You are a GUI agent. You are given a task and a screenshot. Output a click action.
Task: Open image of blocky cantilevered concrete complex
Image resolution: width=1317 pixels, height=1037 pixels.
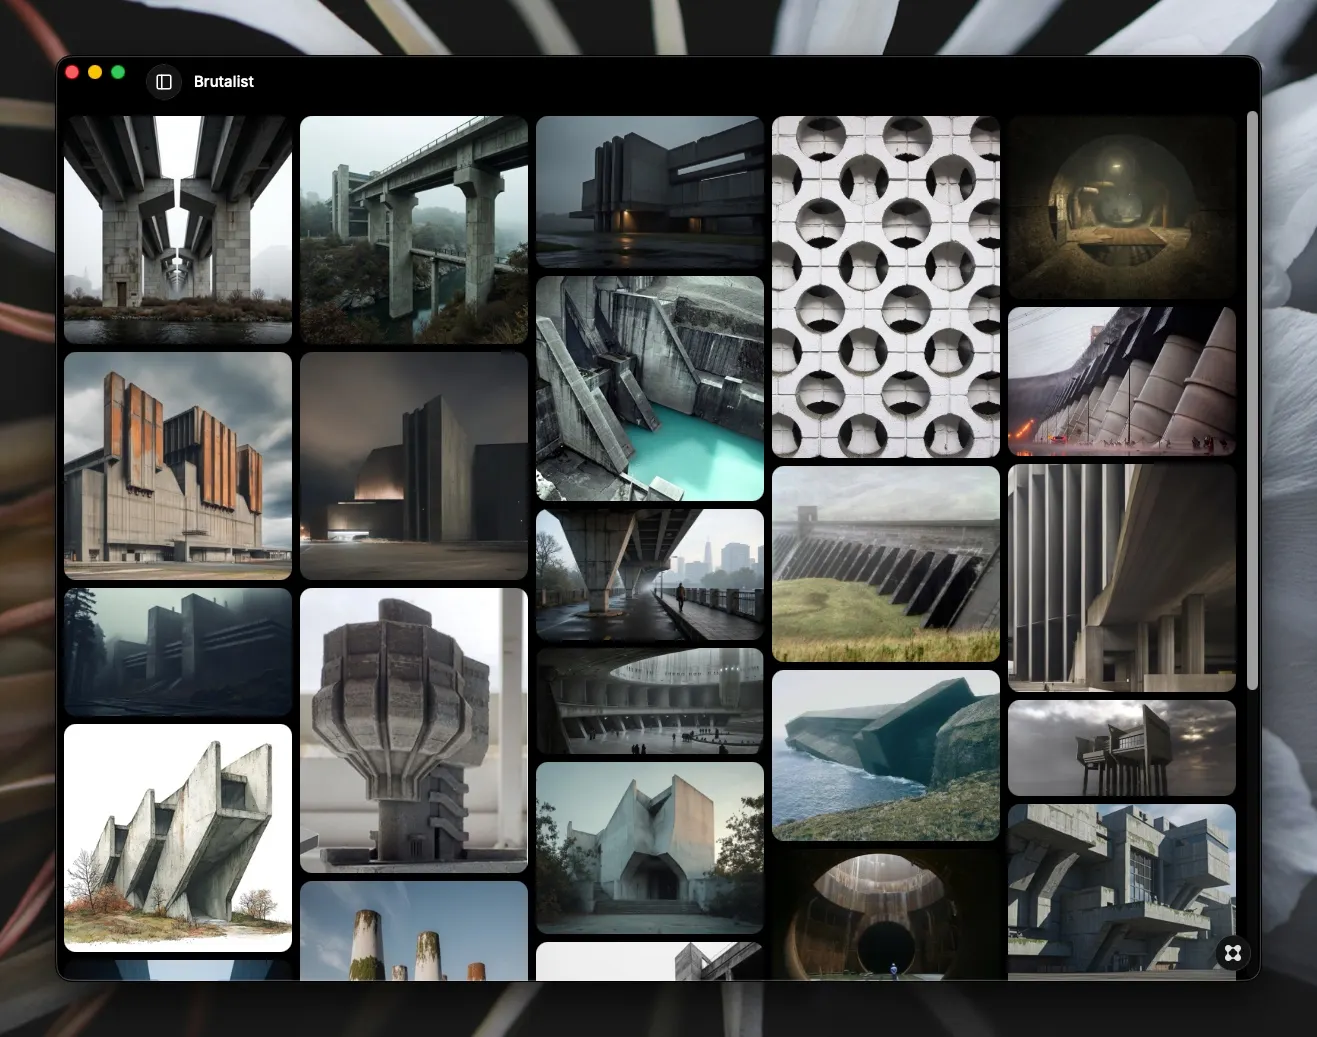1122,892
